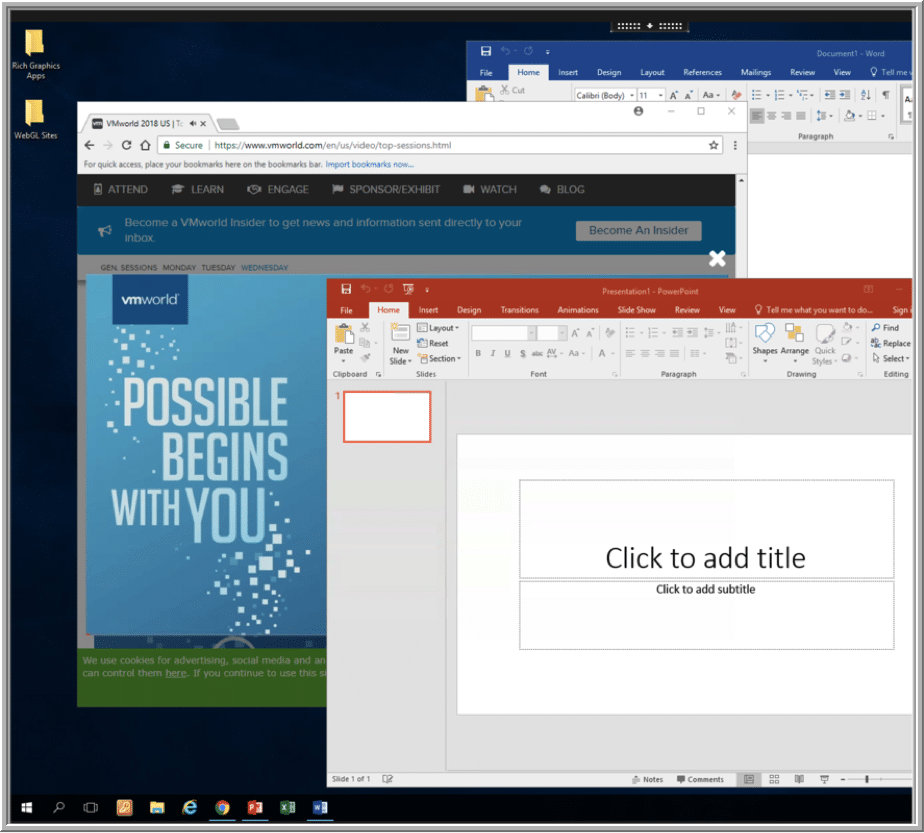The height and width of the screenshot is (833, 924).
Task: Open PowerPoint File backstage button
Action: point(346,310)
